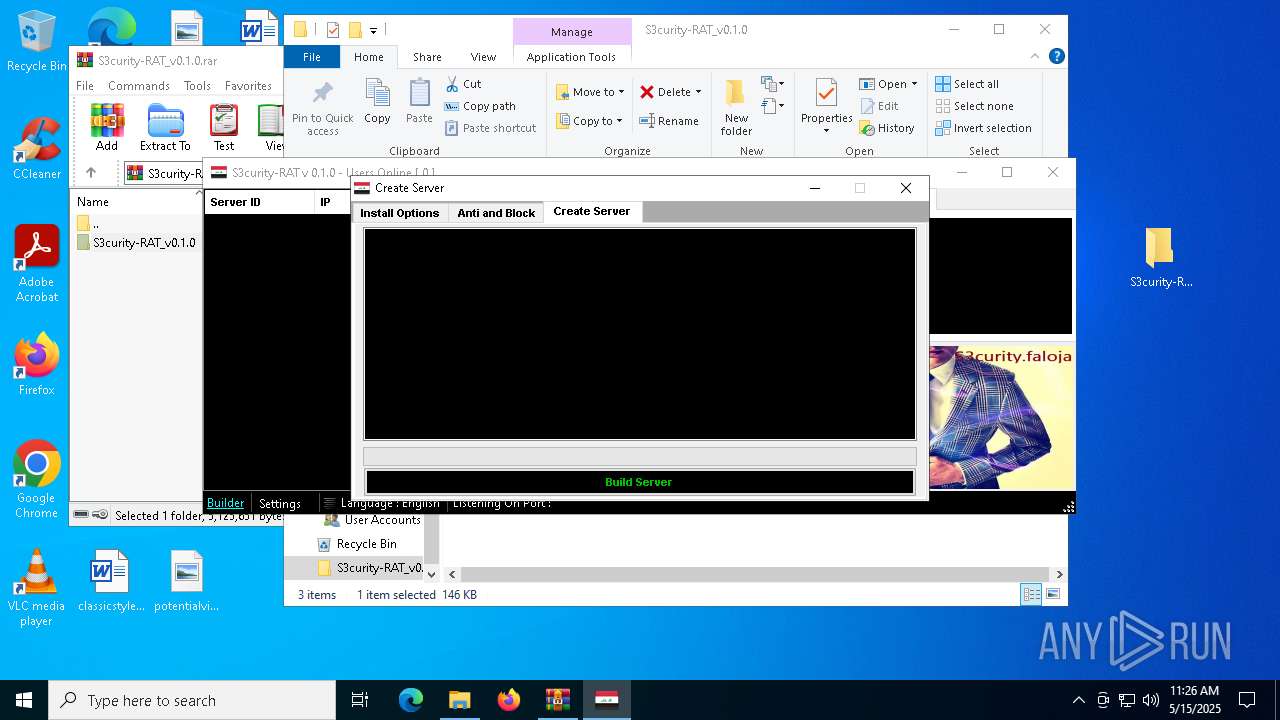
Task: Click the Builder link in the RAT status bar
Action: pos(225,503)
